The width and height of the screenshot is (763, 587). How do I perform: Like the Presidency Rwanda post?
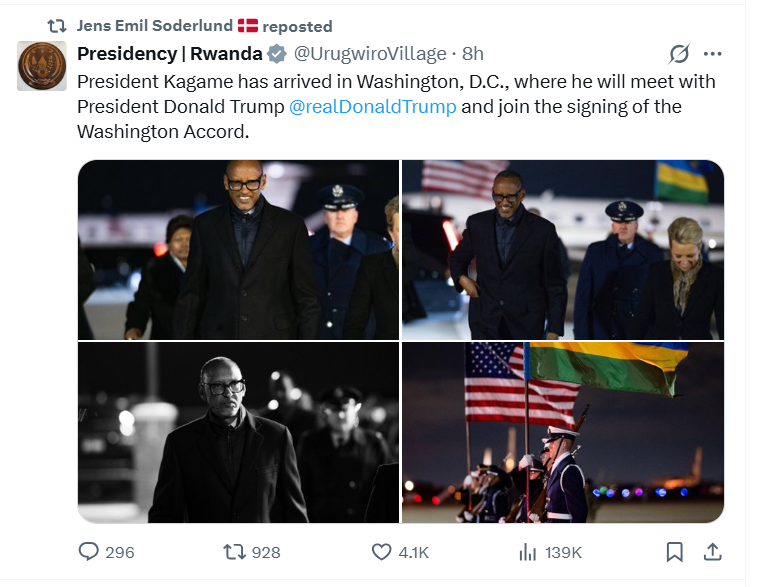381,552
